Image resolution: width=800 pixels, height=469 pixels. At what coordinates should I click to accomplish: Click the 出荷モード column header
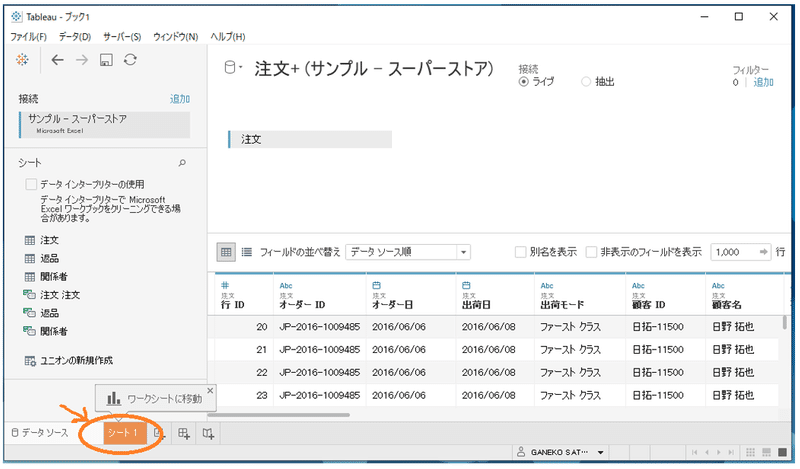(580, 294)
